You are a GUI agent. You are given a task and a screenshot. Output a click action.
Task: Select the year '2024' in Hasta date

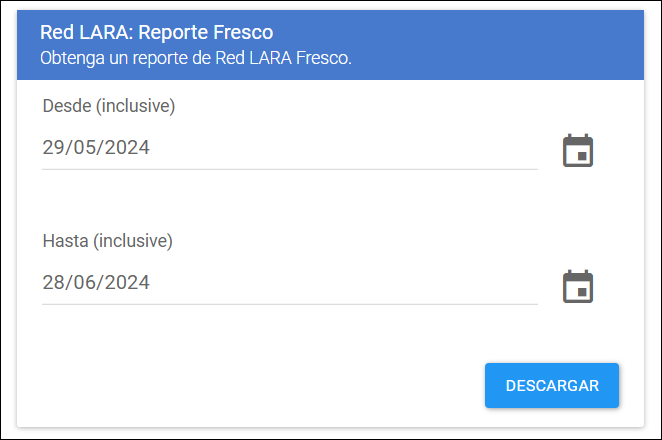tap(127, 282)
